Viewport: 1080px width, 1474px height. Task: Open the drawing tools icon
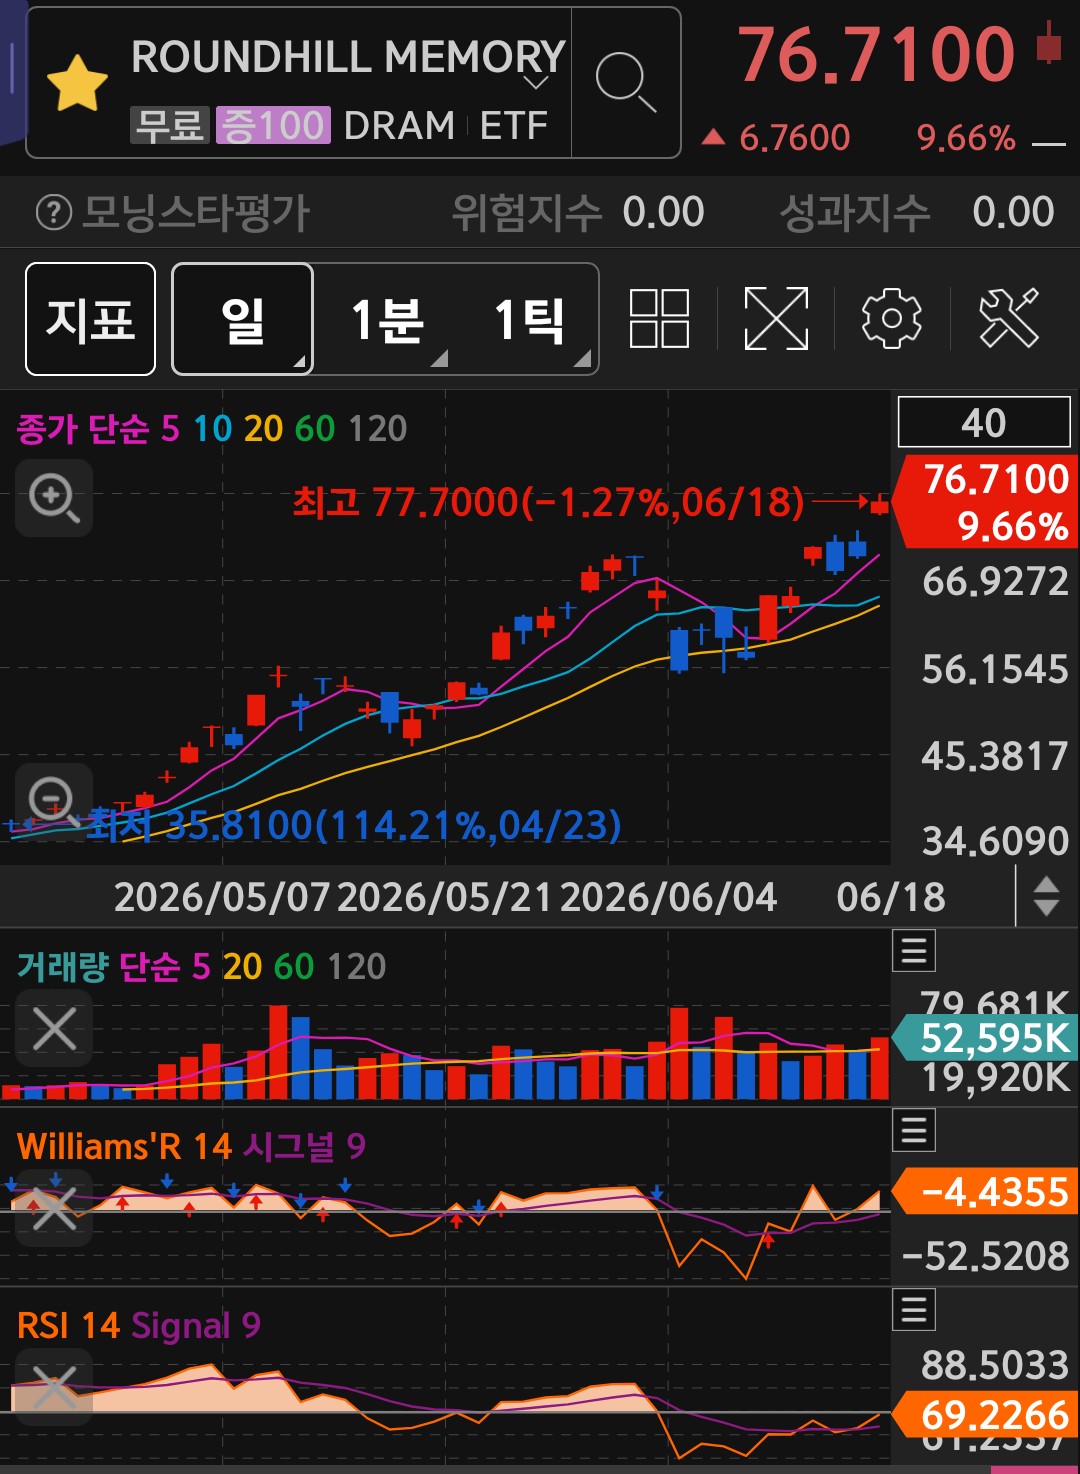pyautogui.click(x=1009, y=319)
